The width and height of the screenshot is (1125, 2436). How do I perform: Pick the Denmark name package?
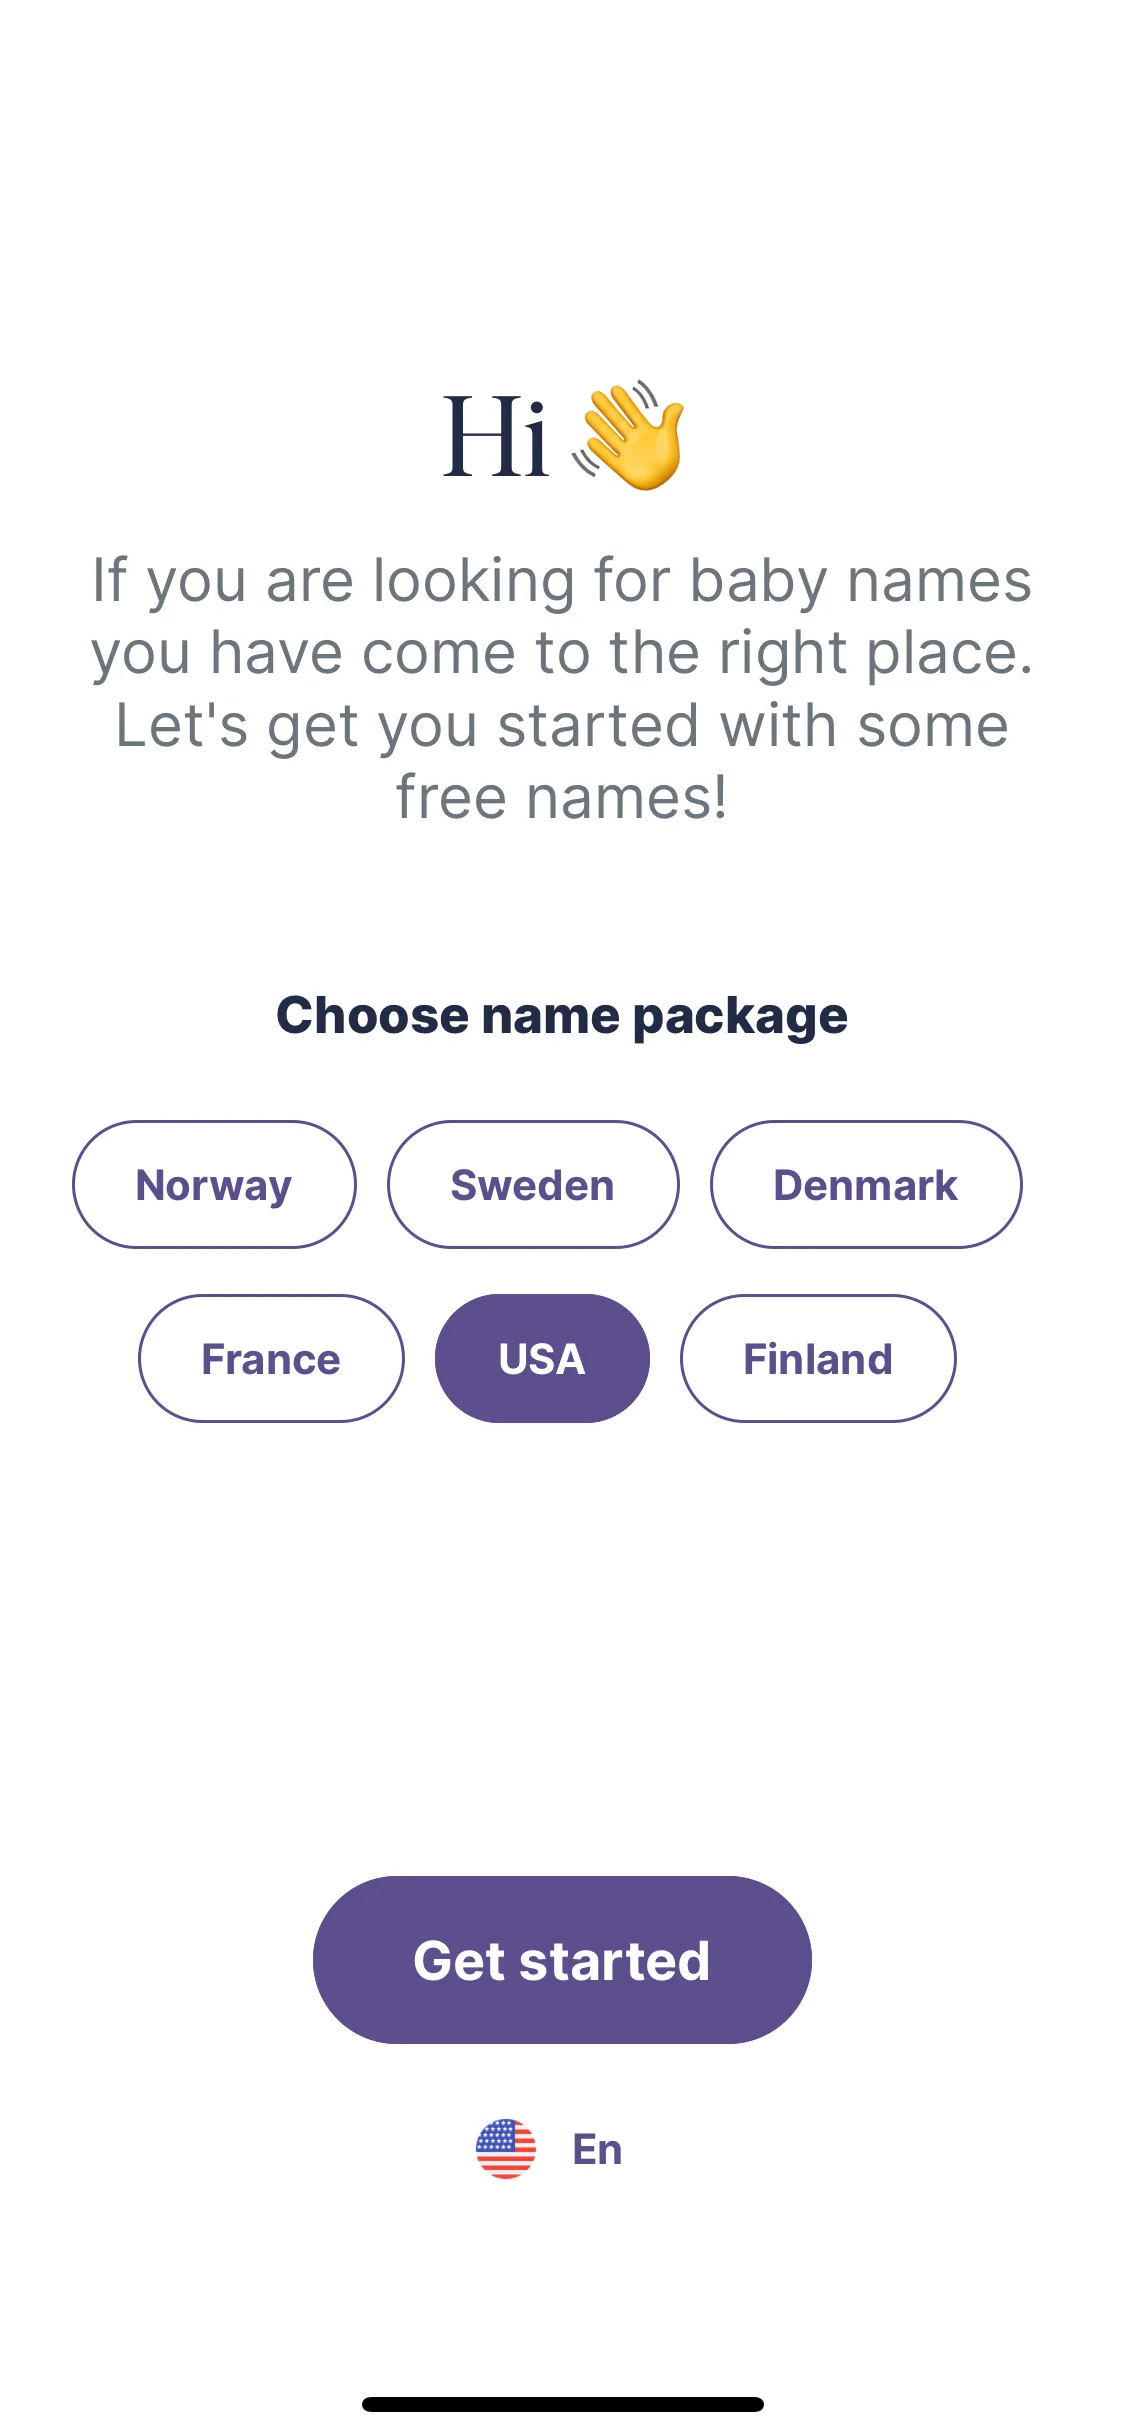866,1184
